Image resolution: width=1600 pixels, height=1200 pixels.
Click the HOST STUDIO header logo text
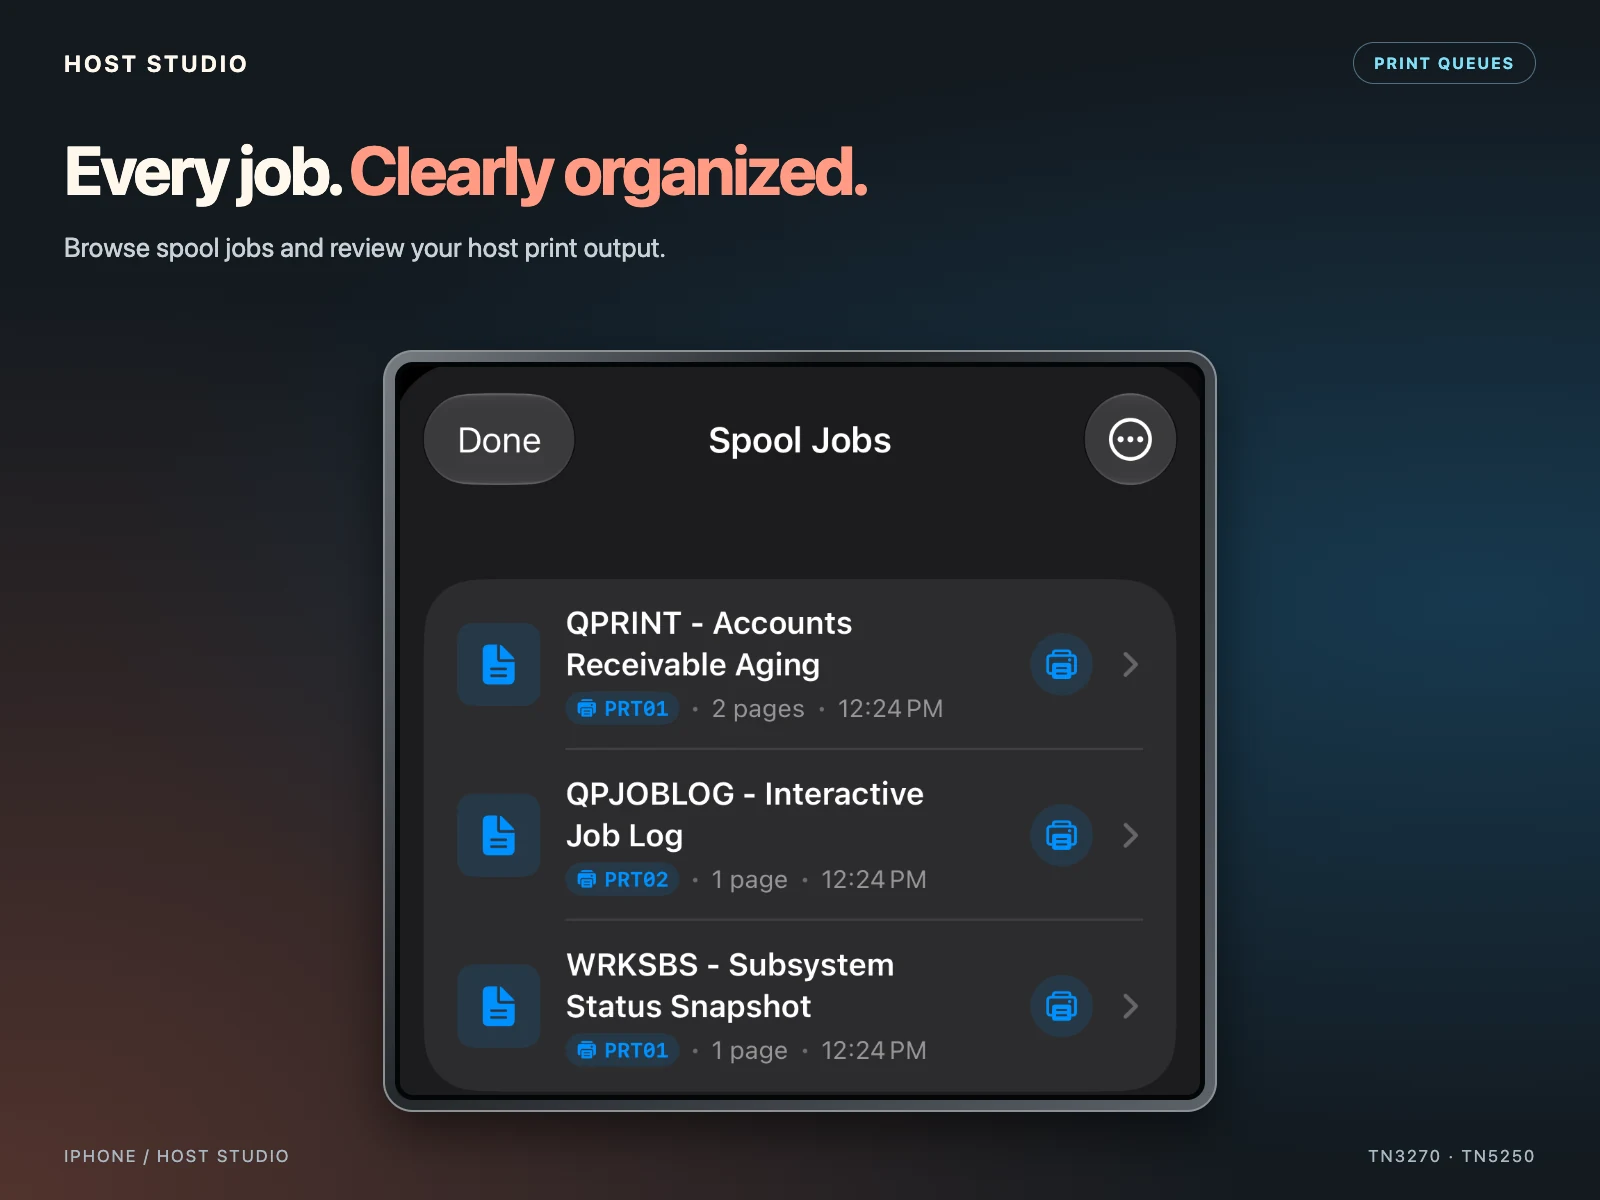tap(156, 64)
